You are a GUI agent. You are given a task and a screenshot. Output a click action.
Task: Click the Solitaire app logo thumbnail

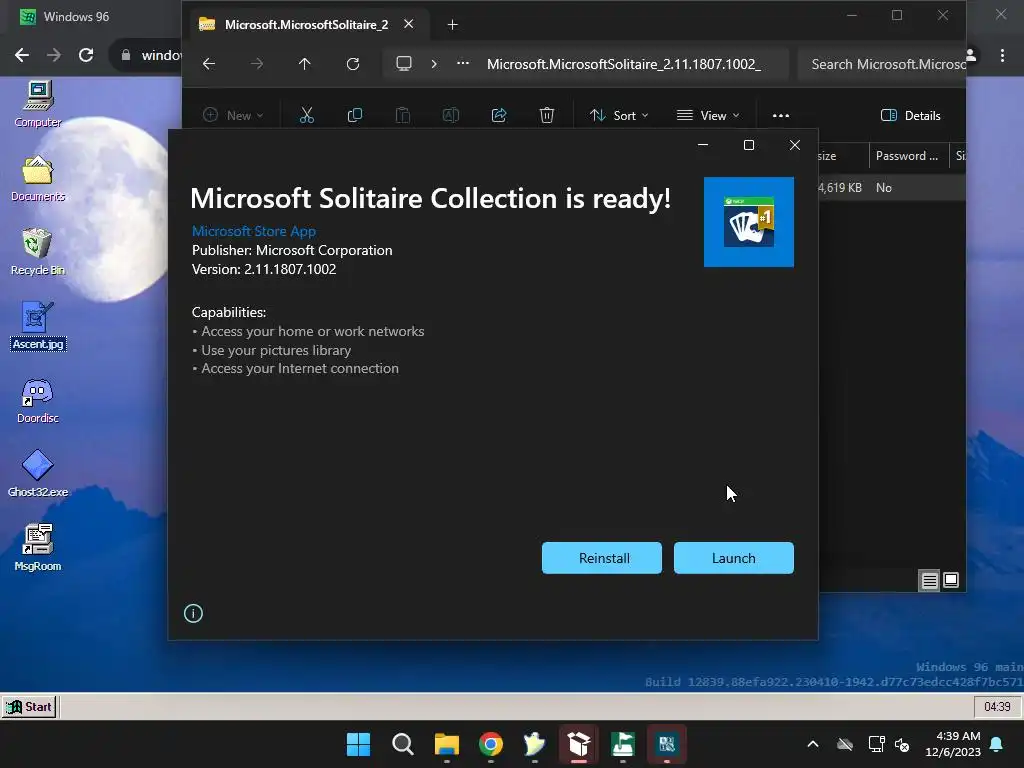pyautogui.click(x=749, y=222)
